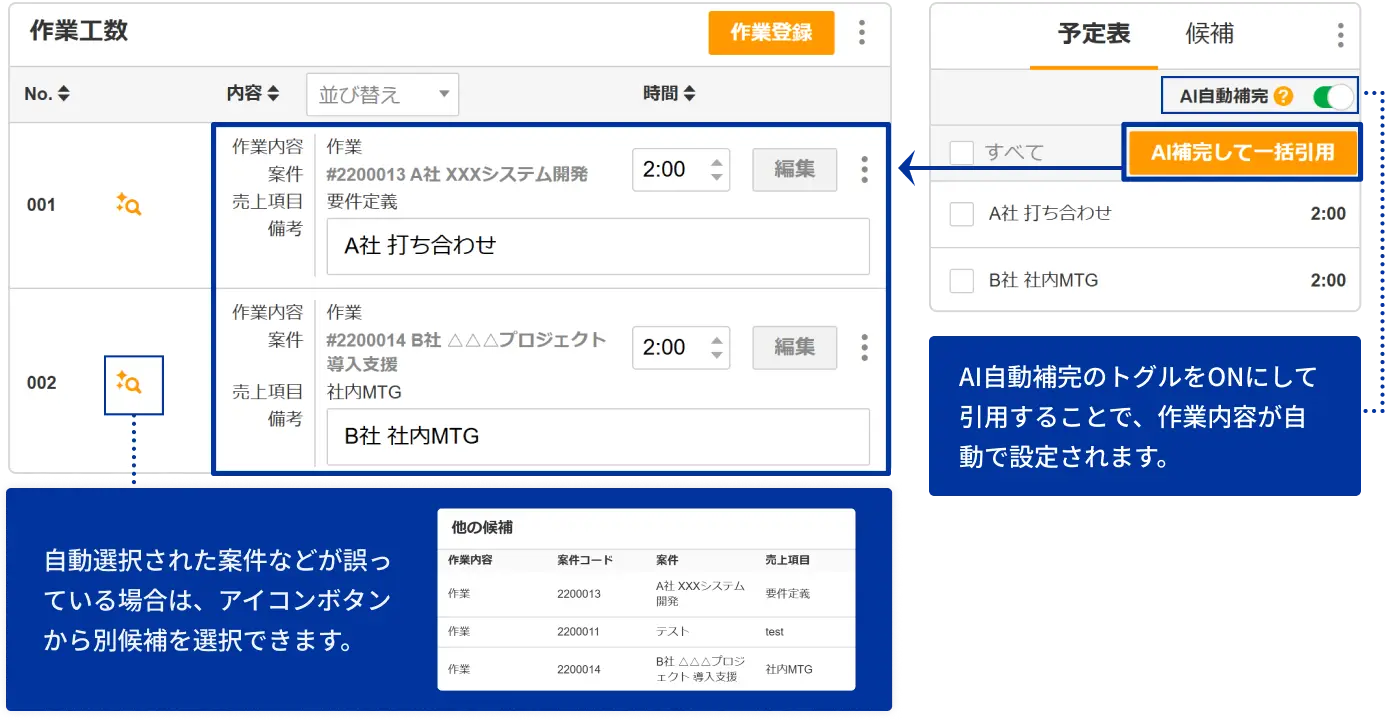This screenshot has width=1400, height=720.
Task: Click project text #2200013 A社 XXXシステム開発
Action: 458,175
